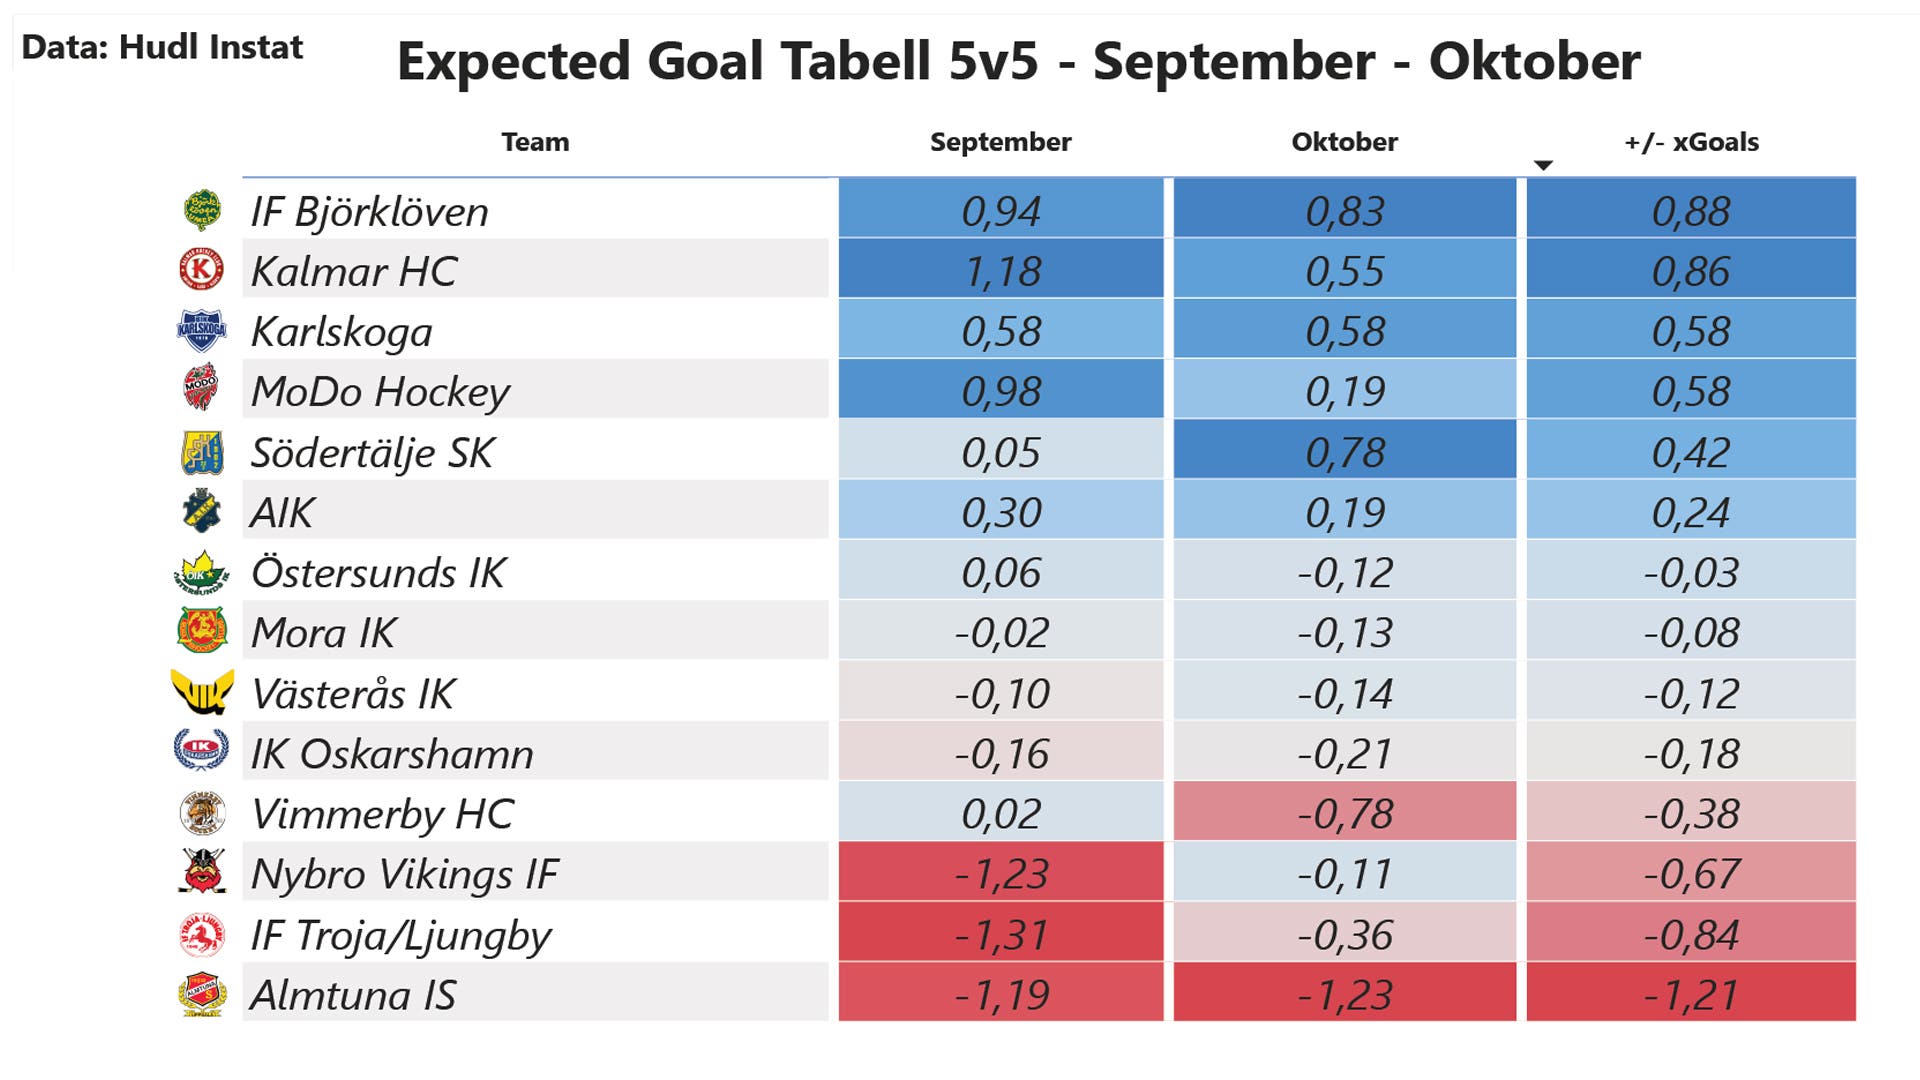Click Kalmar HC's September value 1,18

1001,271
